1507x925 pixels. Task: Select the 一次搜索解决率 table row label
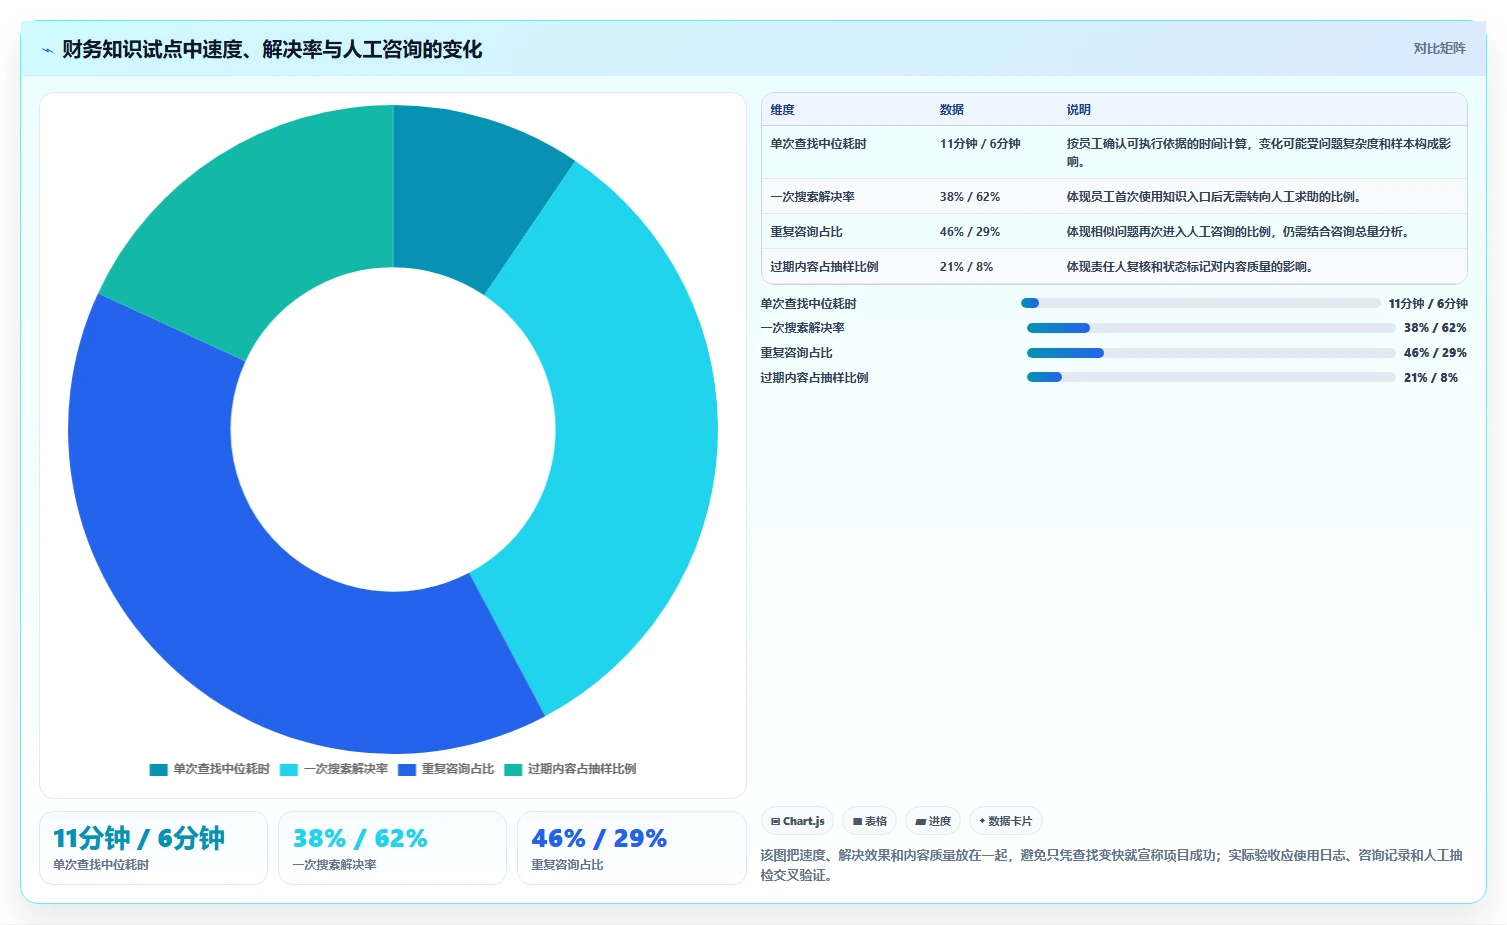pos(812,197)
